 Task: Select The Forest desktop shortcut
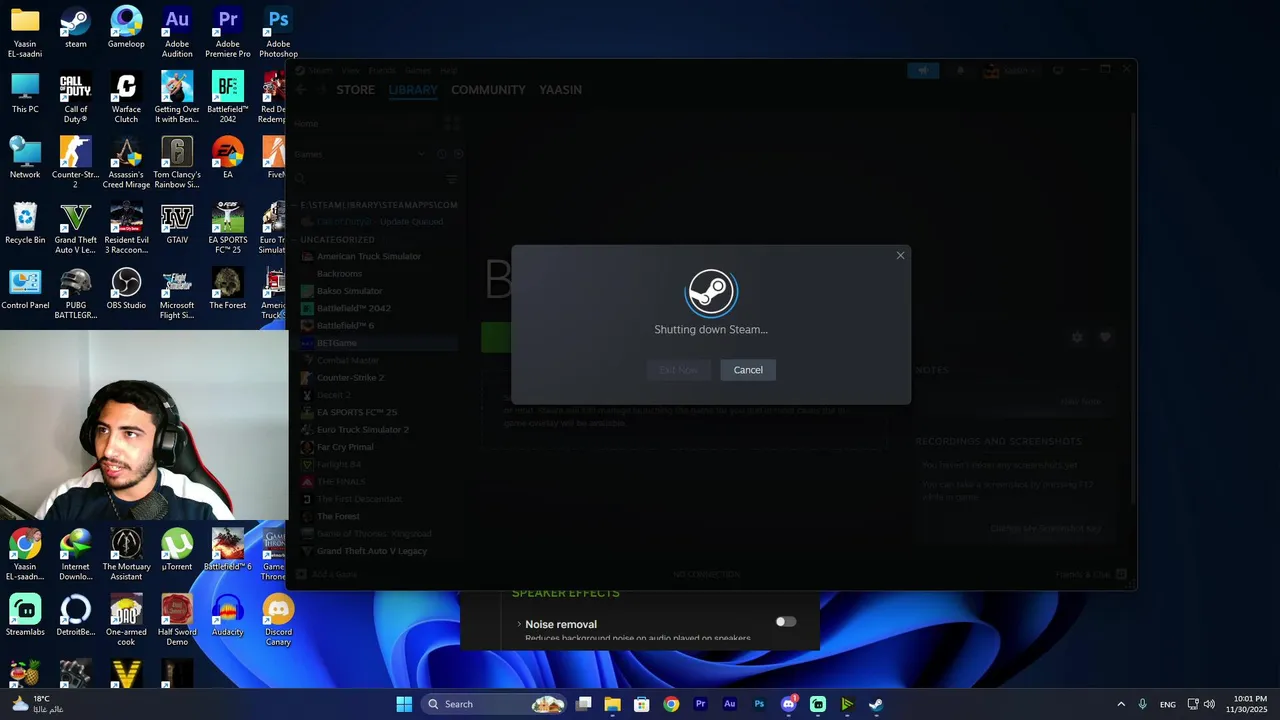(228, 288)
